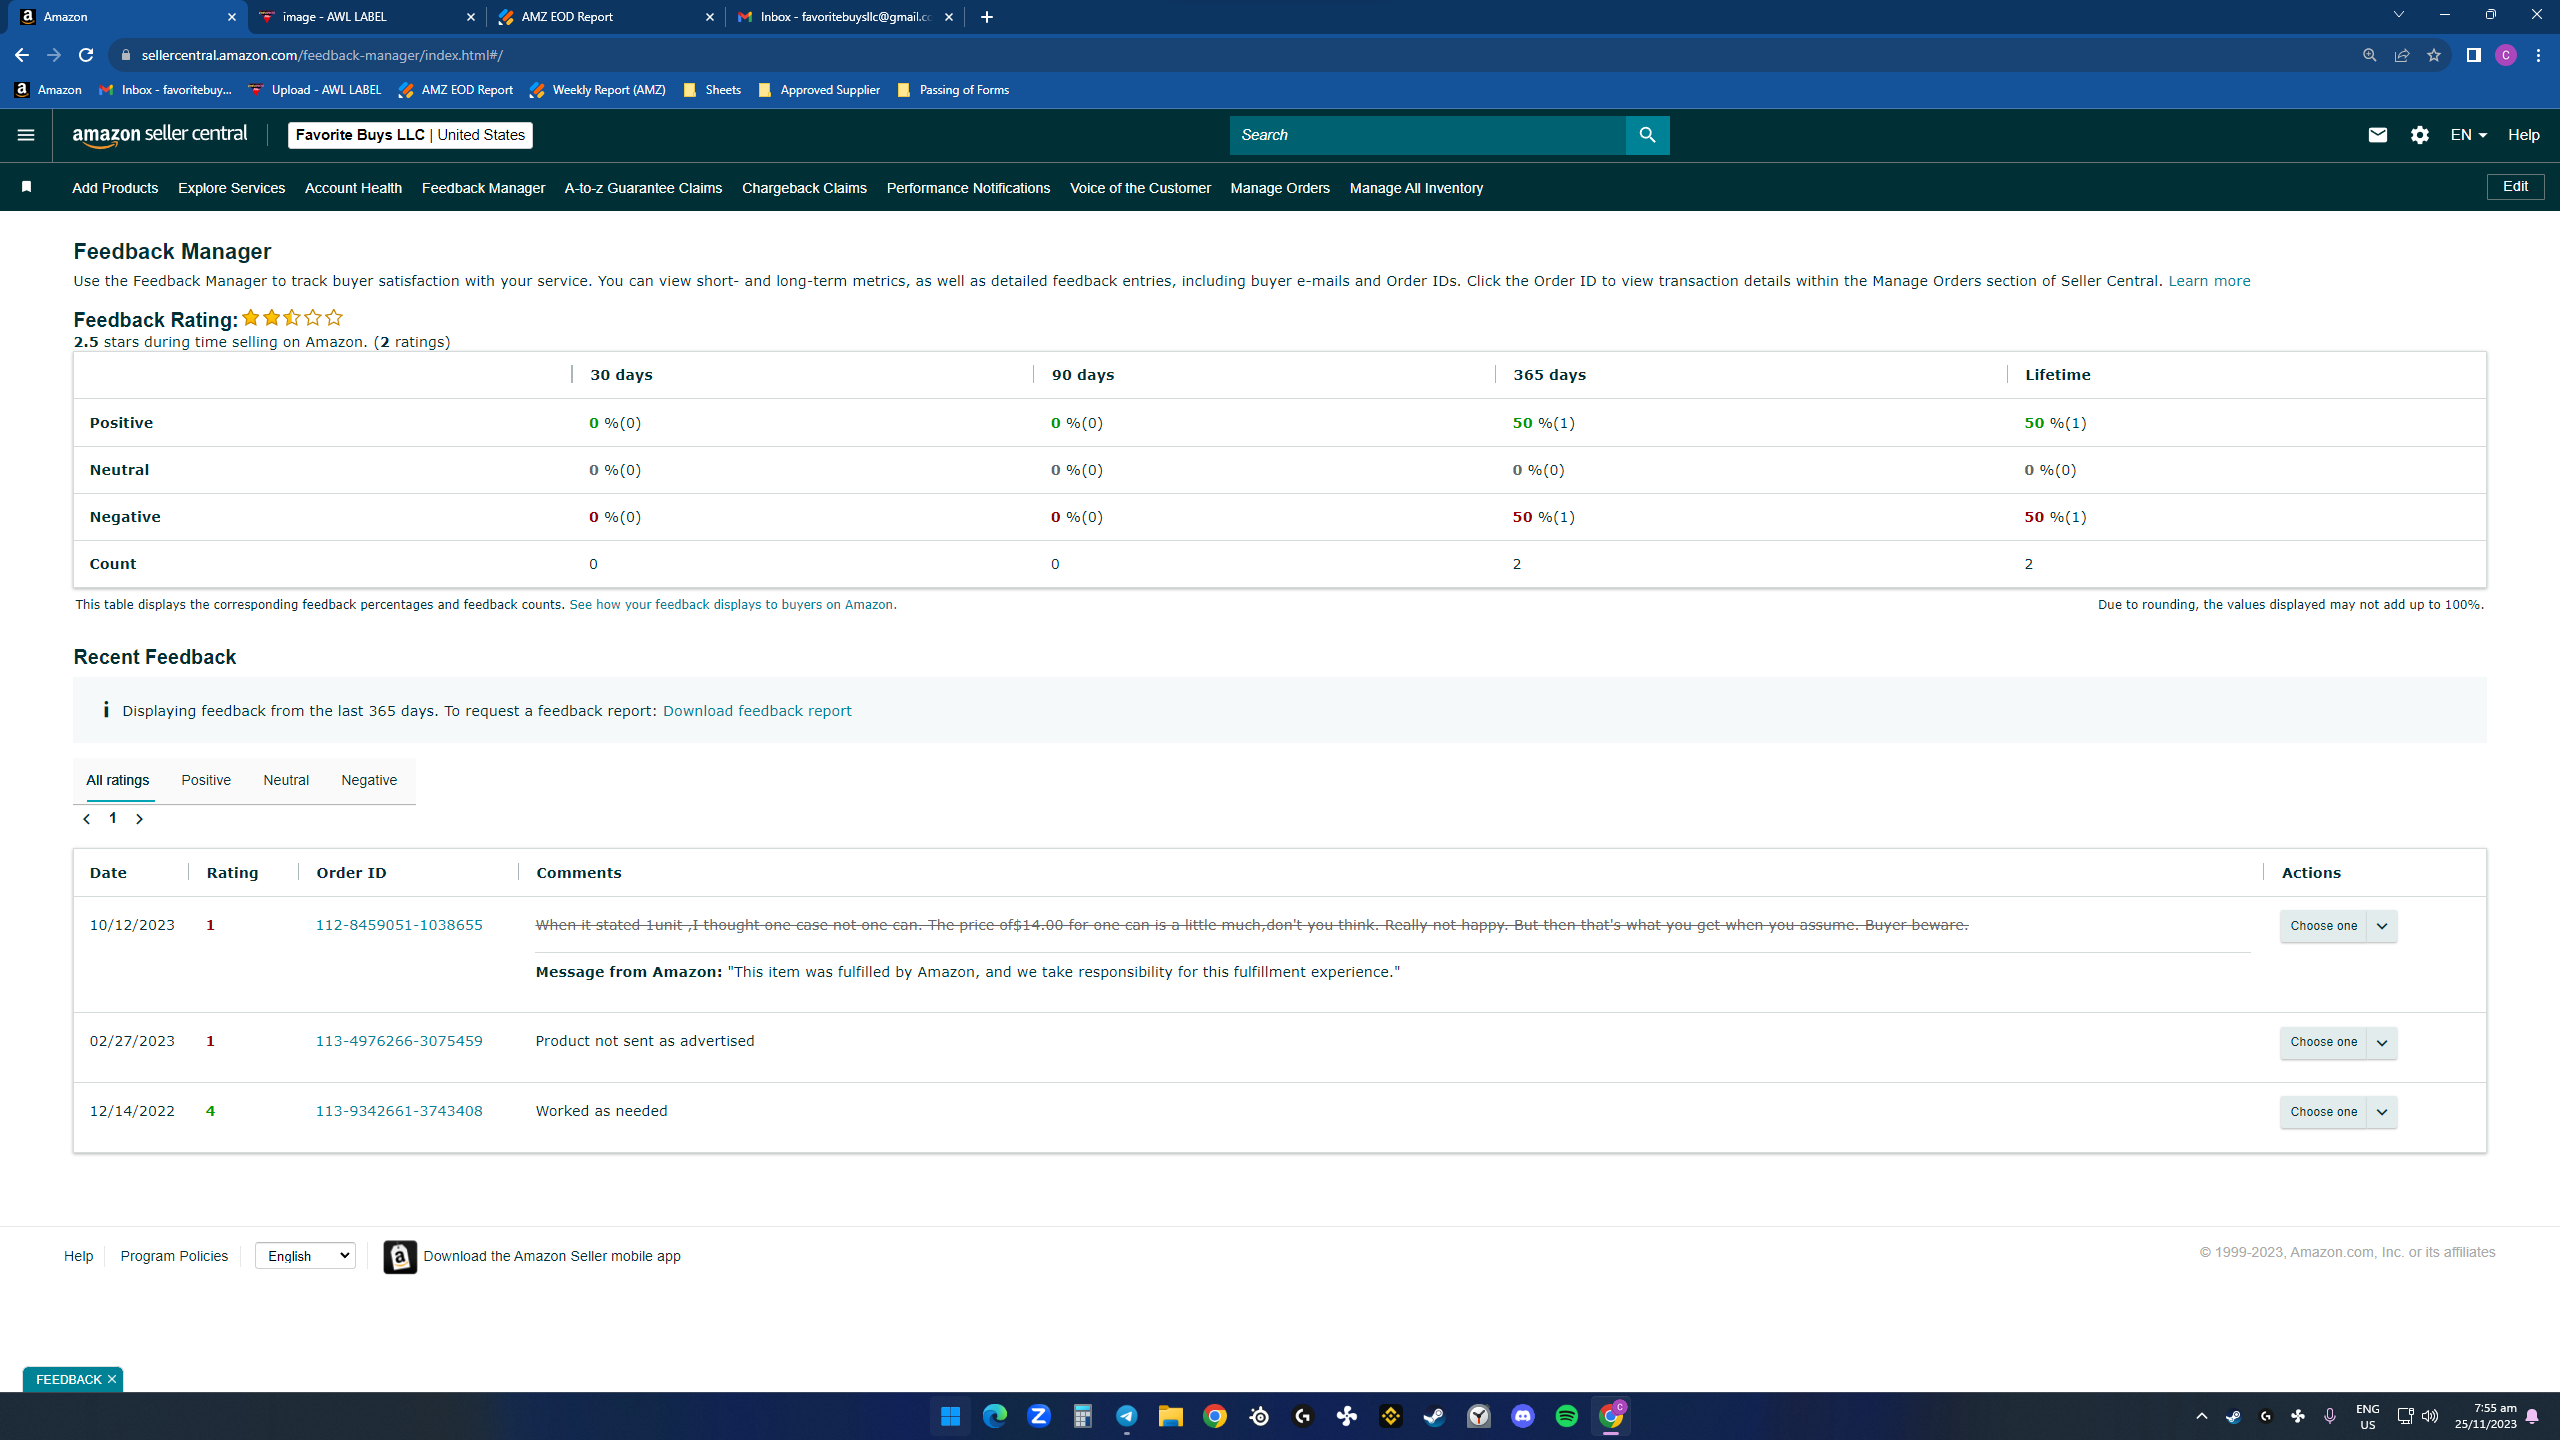Go to next feedback page arrow
The width and height of the screenshot is (2560, 1440).
[139, 819]
